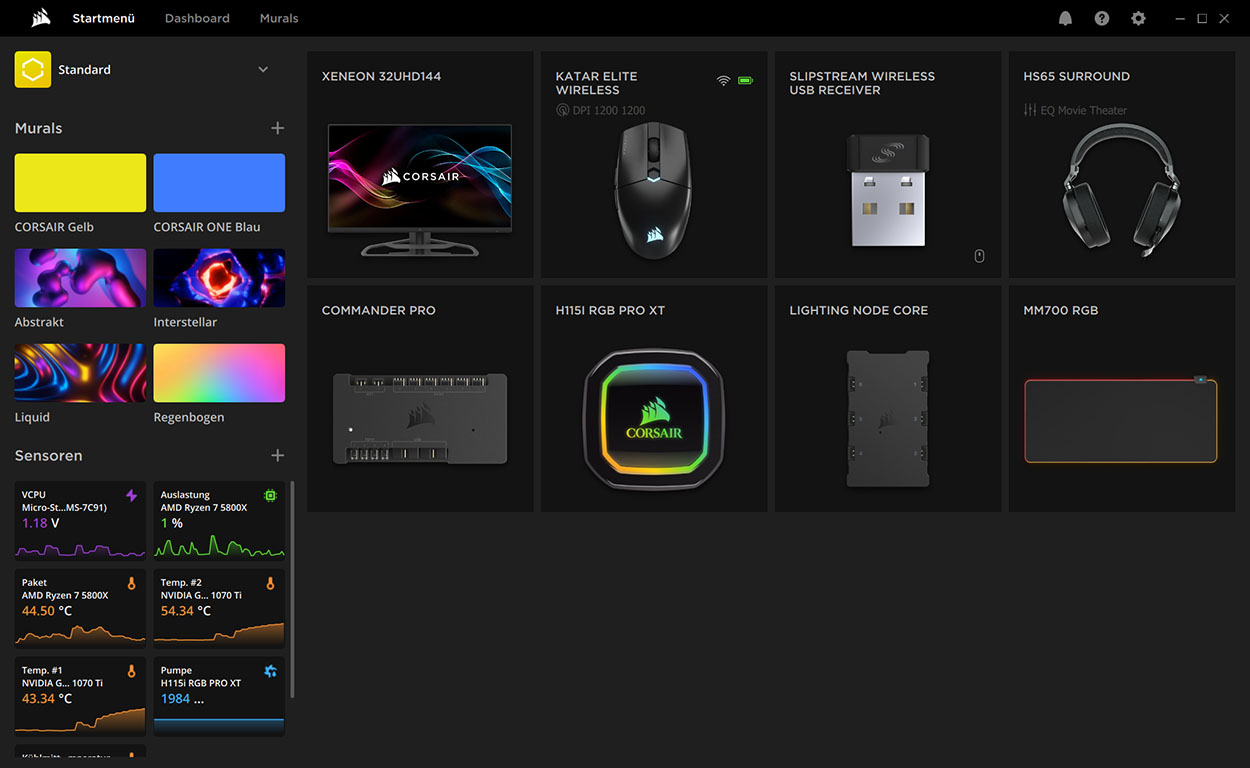Viewport: 1250px width, 768px height.
Task: Open the SLIPSTREAM WIRELESS USB RECEIVER card
Action: pos(888,165)
